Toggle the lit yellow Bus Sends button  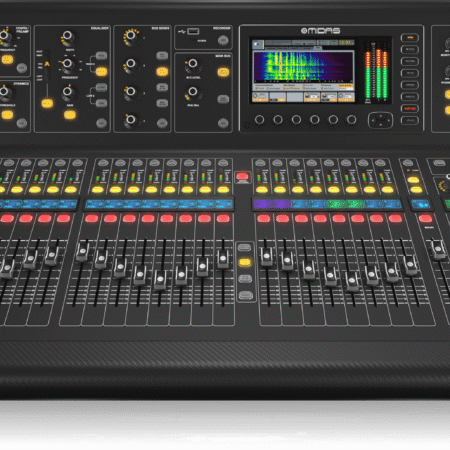coord(162,71)
